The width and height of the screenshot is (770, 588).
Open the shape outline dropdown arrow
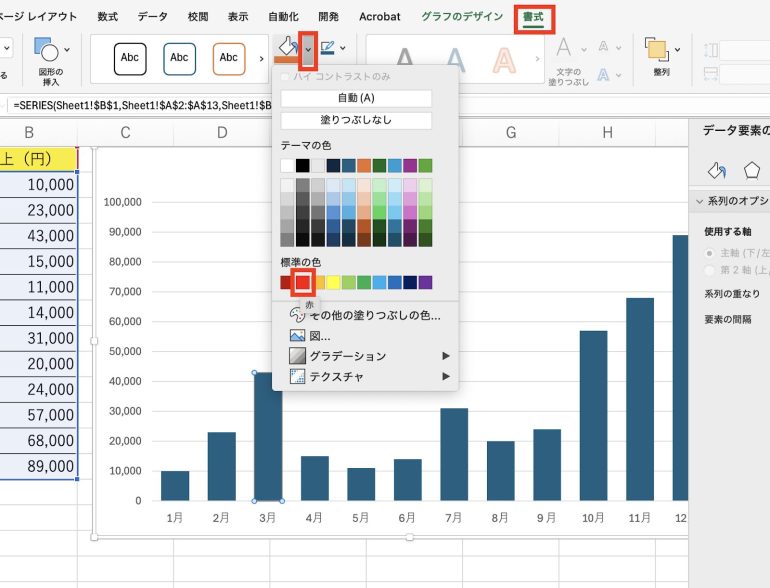pyautogui.click(x=343, y=48)
